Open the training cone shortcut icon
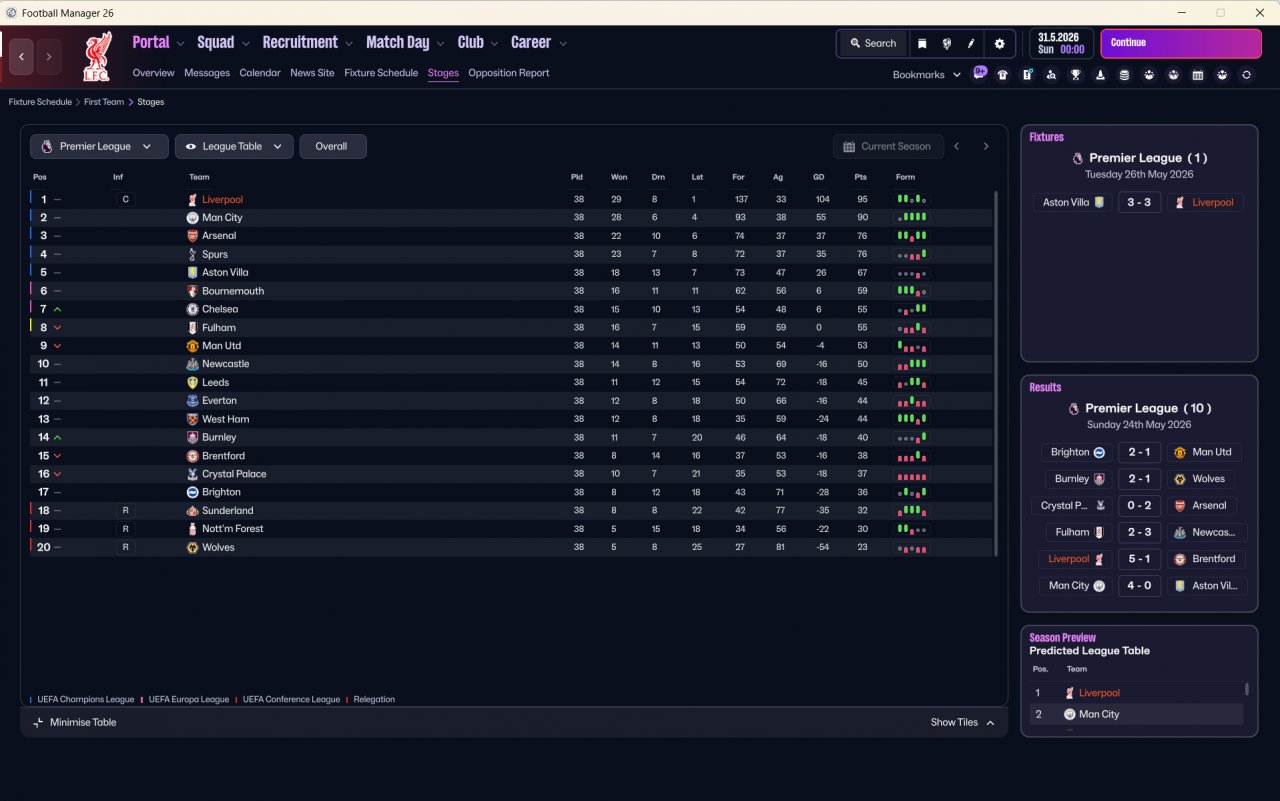 pyautogui.click(x=1100, y=75)
